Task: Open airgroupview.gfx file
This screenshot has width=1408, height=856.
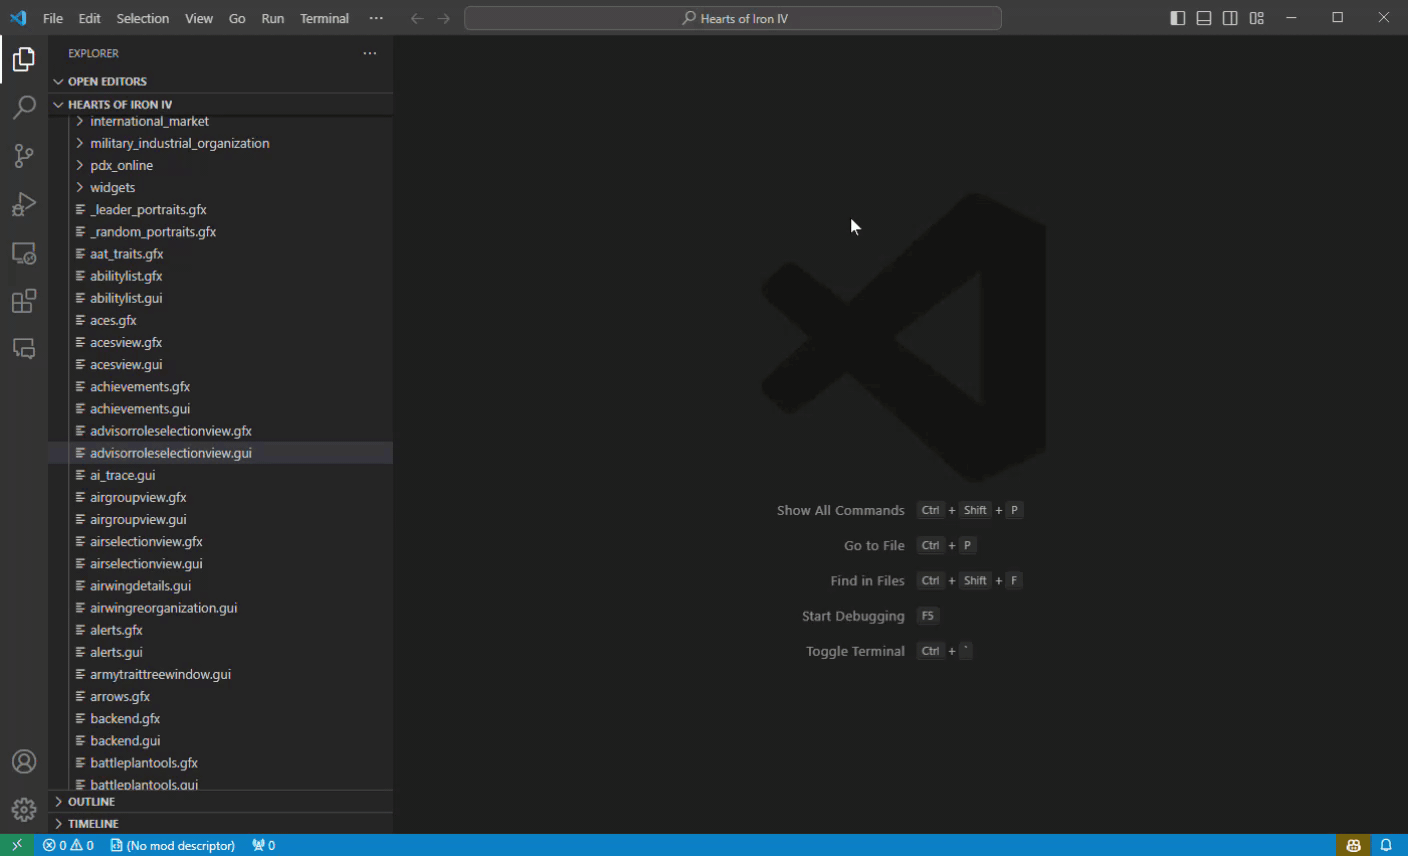Action: coord(220,497)
